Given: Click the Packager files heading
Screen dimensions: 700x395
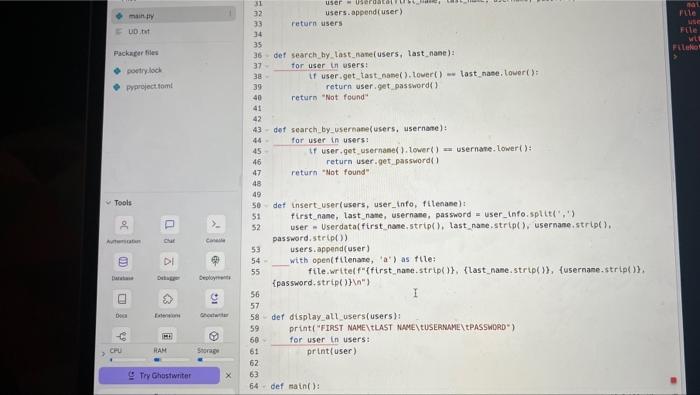Looking at the screenshot, I should pyautogui.click(x=136, y=53).
